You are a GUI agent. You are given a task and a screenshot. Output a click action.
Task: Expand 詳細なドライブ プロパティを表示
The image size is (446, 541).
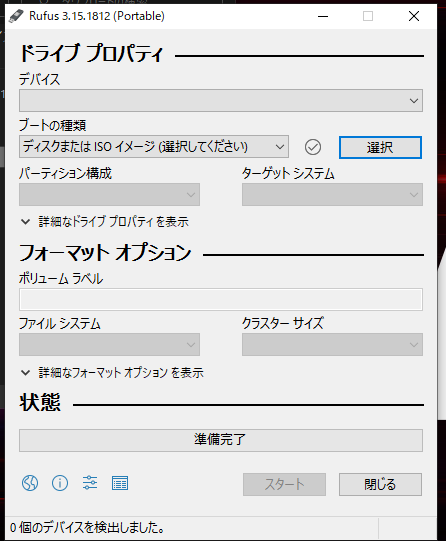(x=105, y=222)
